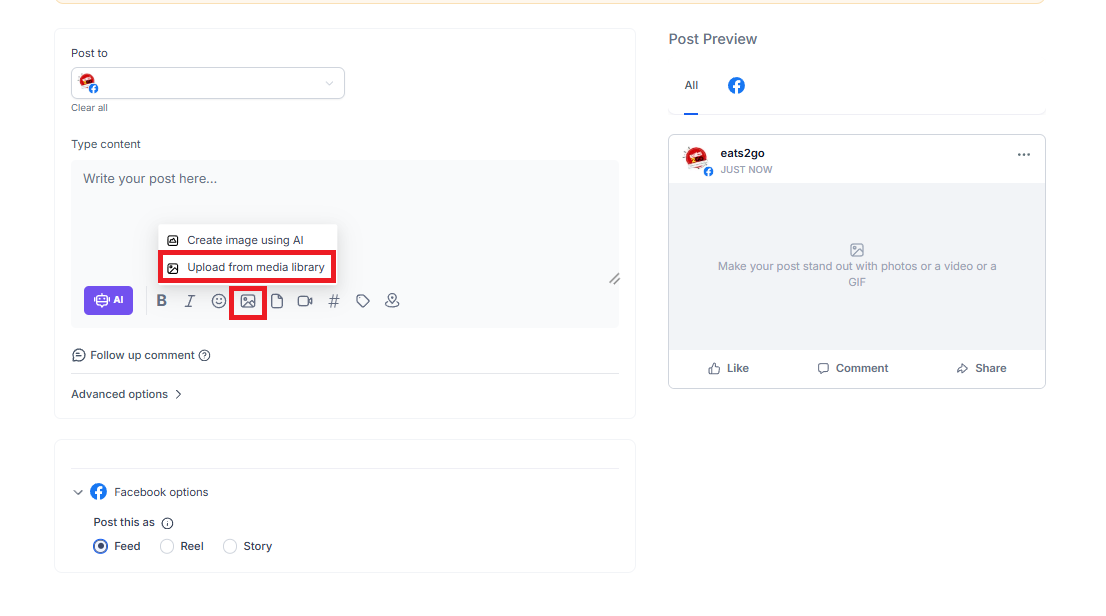Toggle italic formatting

[190, 301]
